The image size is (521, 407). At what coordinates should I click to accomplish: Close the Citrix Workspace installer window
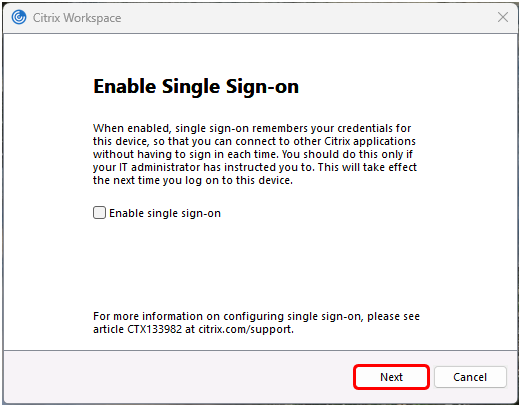503,17
